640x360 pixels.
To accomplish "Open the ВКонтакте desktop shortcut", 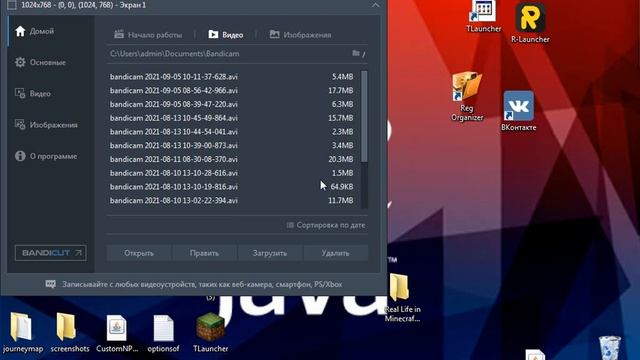I will [x=518, y=111].
